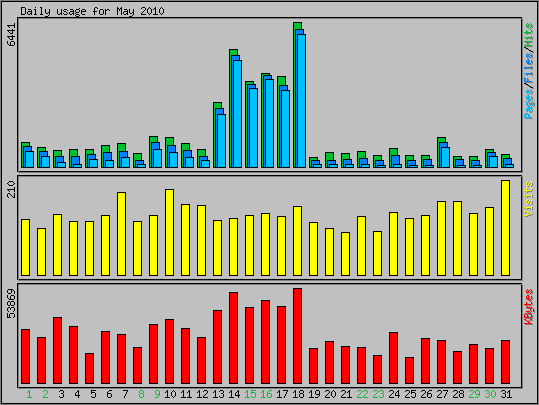Click day label 6 on the x-axis
Image resolution: width=539 pixels, height=405 pixels.
coord(109,394)
